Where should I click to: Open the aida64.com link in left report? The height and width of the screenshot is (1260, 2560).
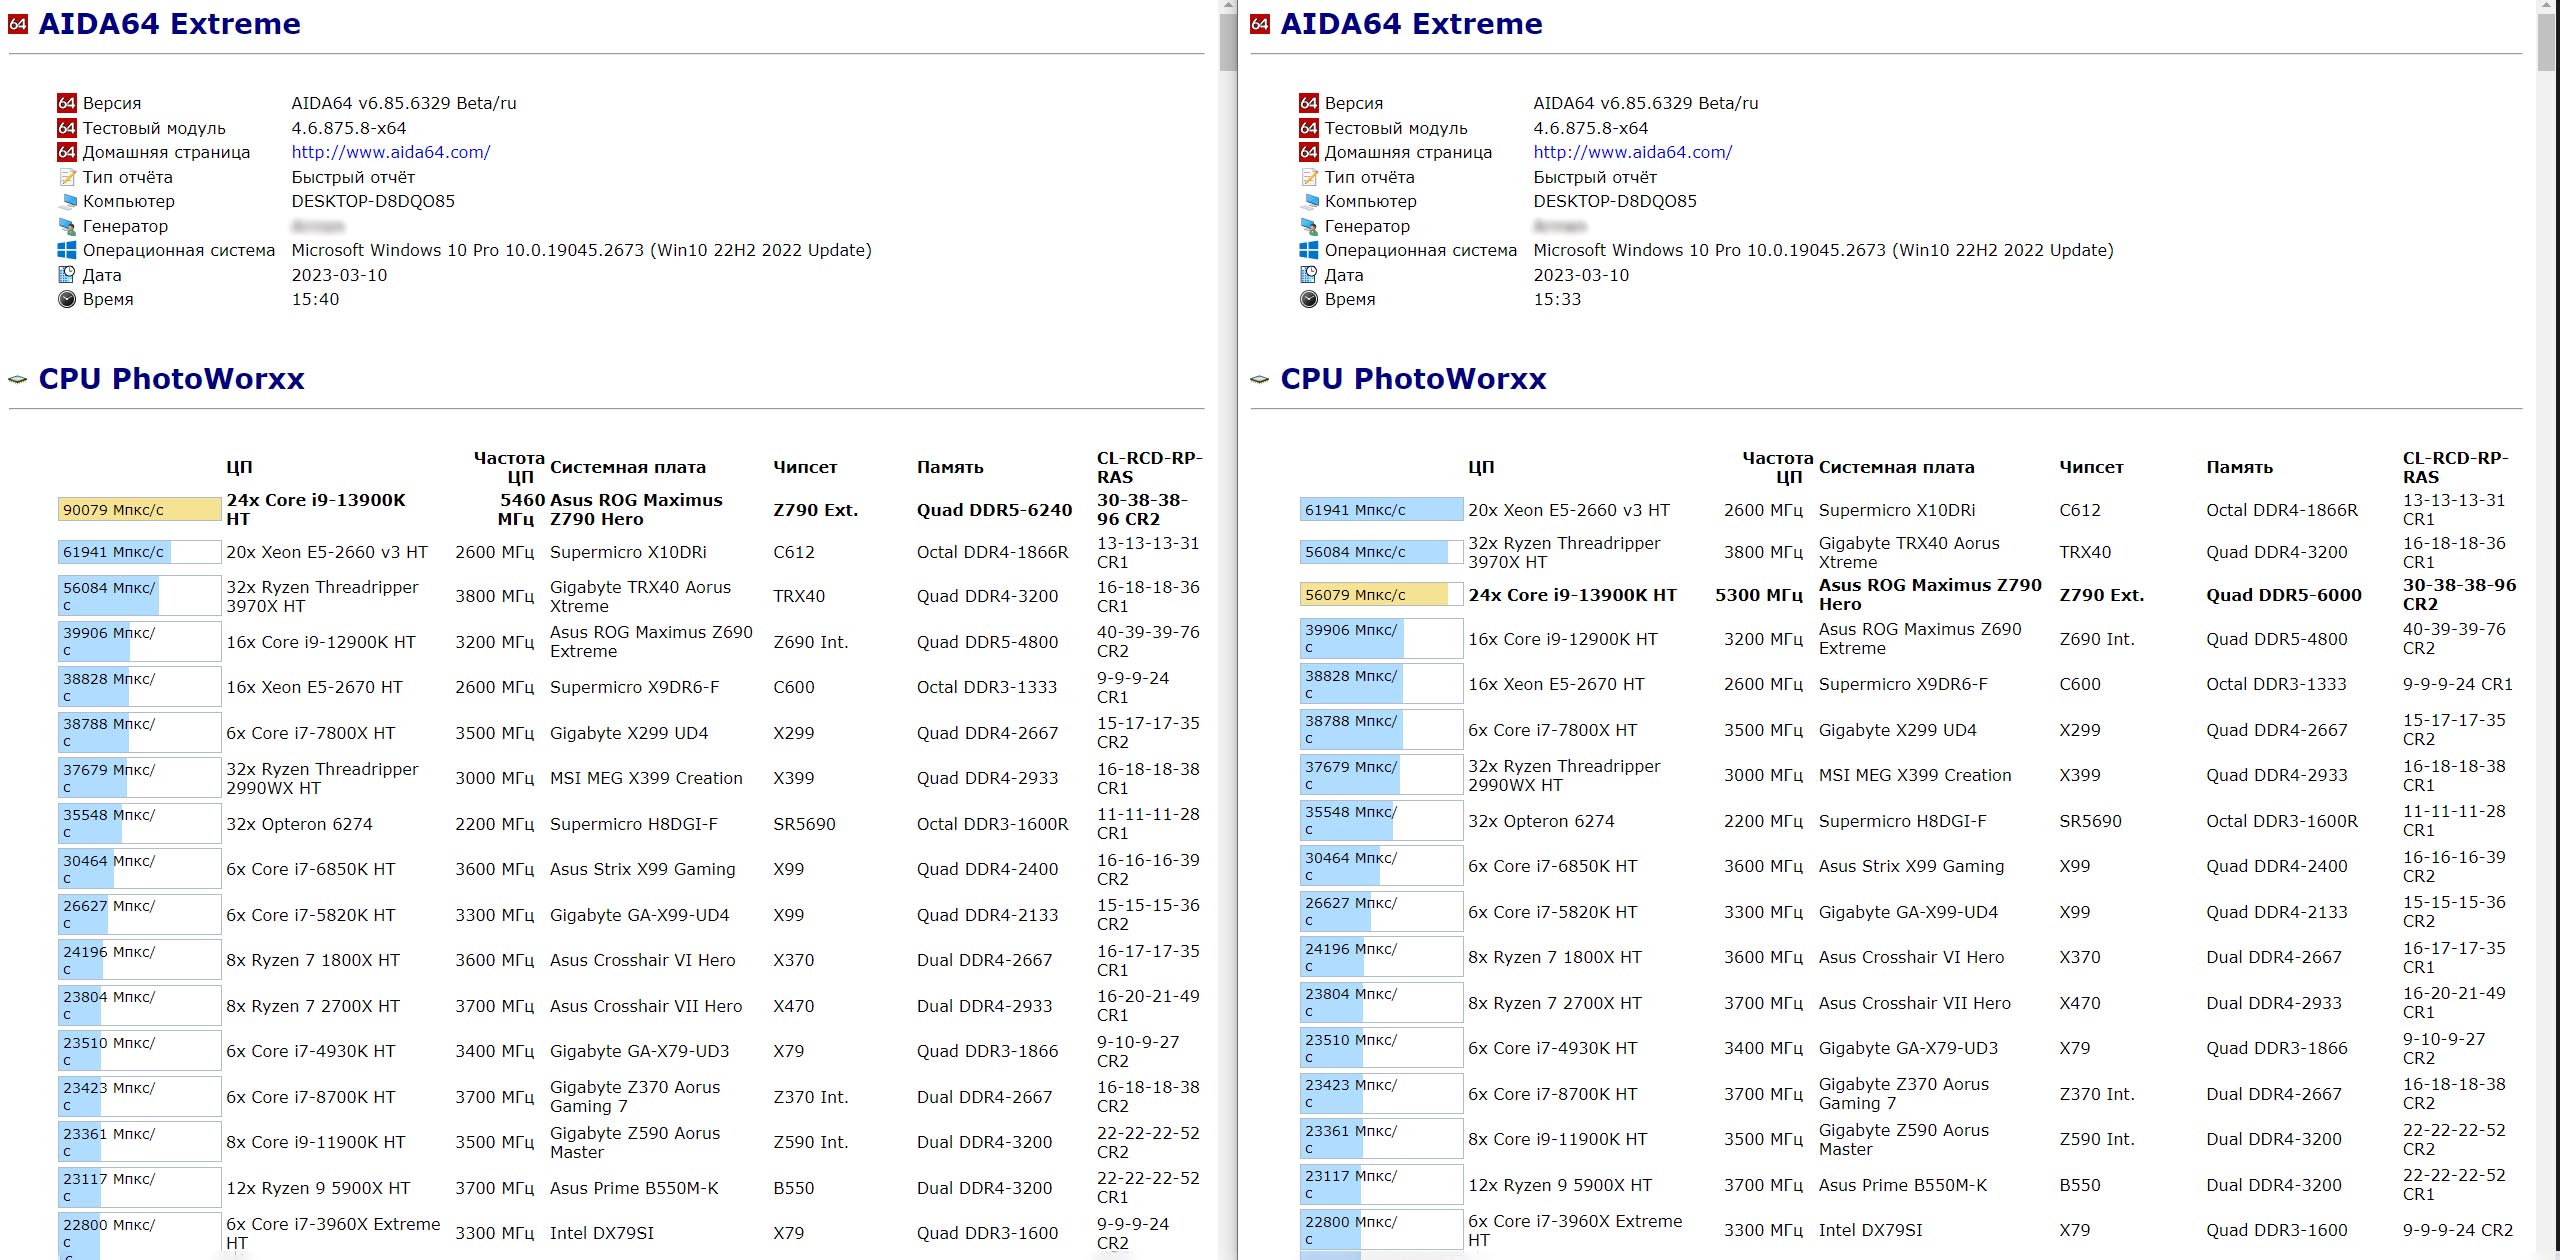point(391,152)
